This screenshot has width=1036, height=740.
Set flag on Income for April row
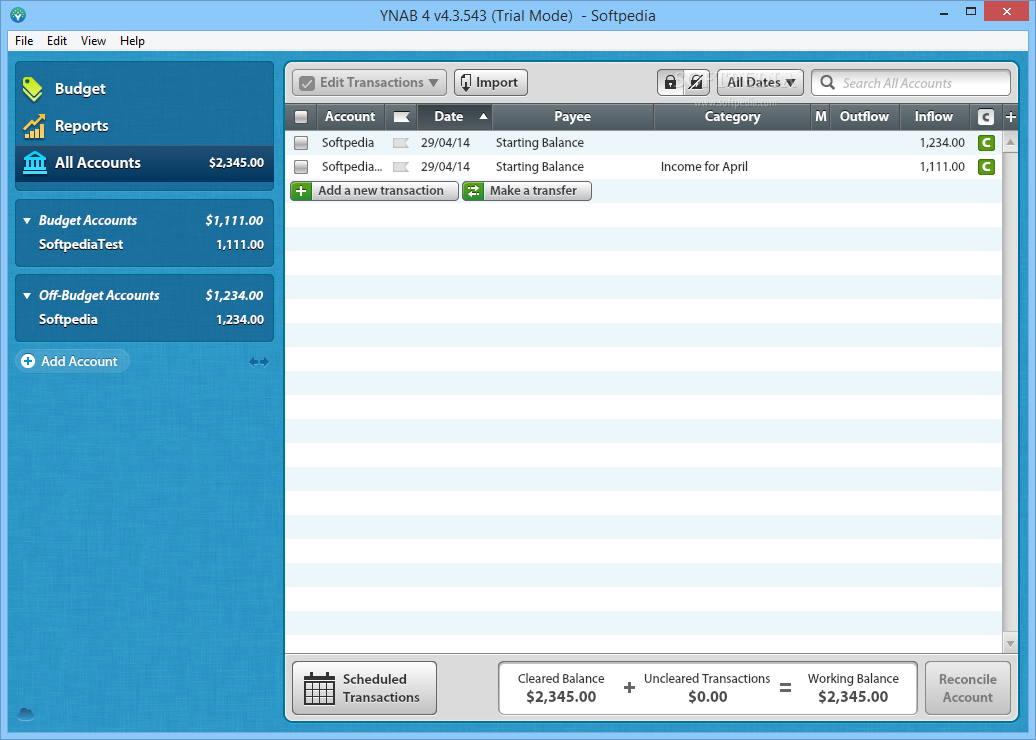coord(400,166)
